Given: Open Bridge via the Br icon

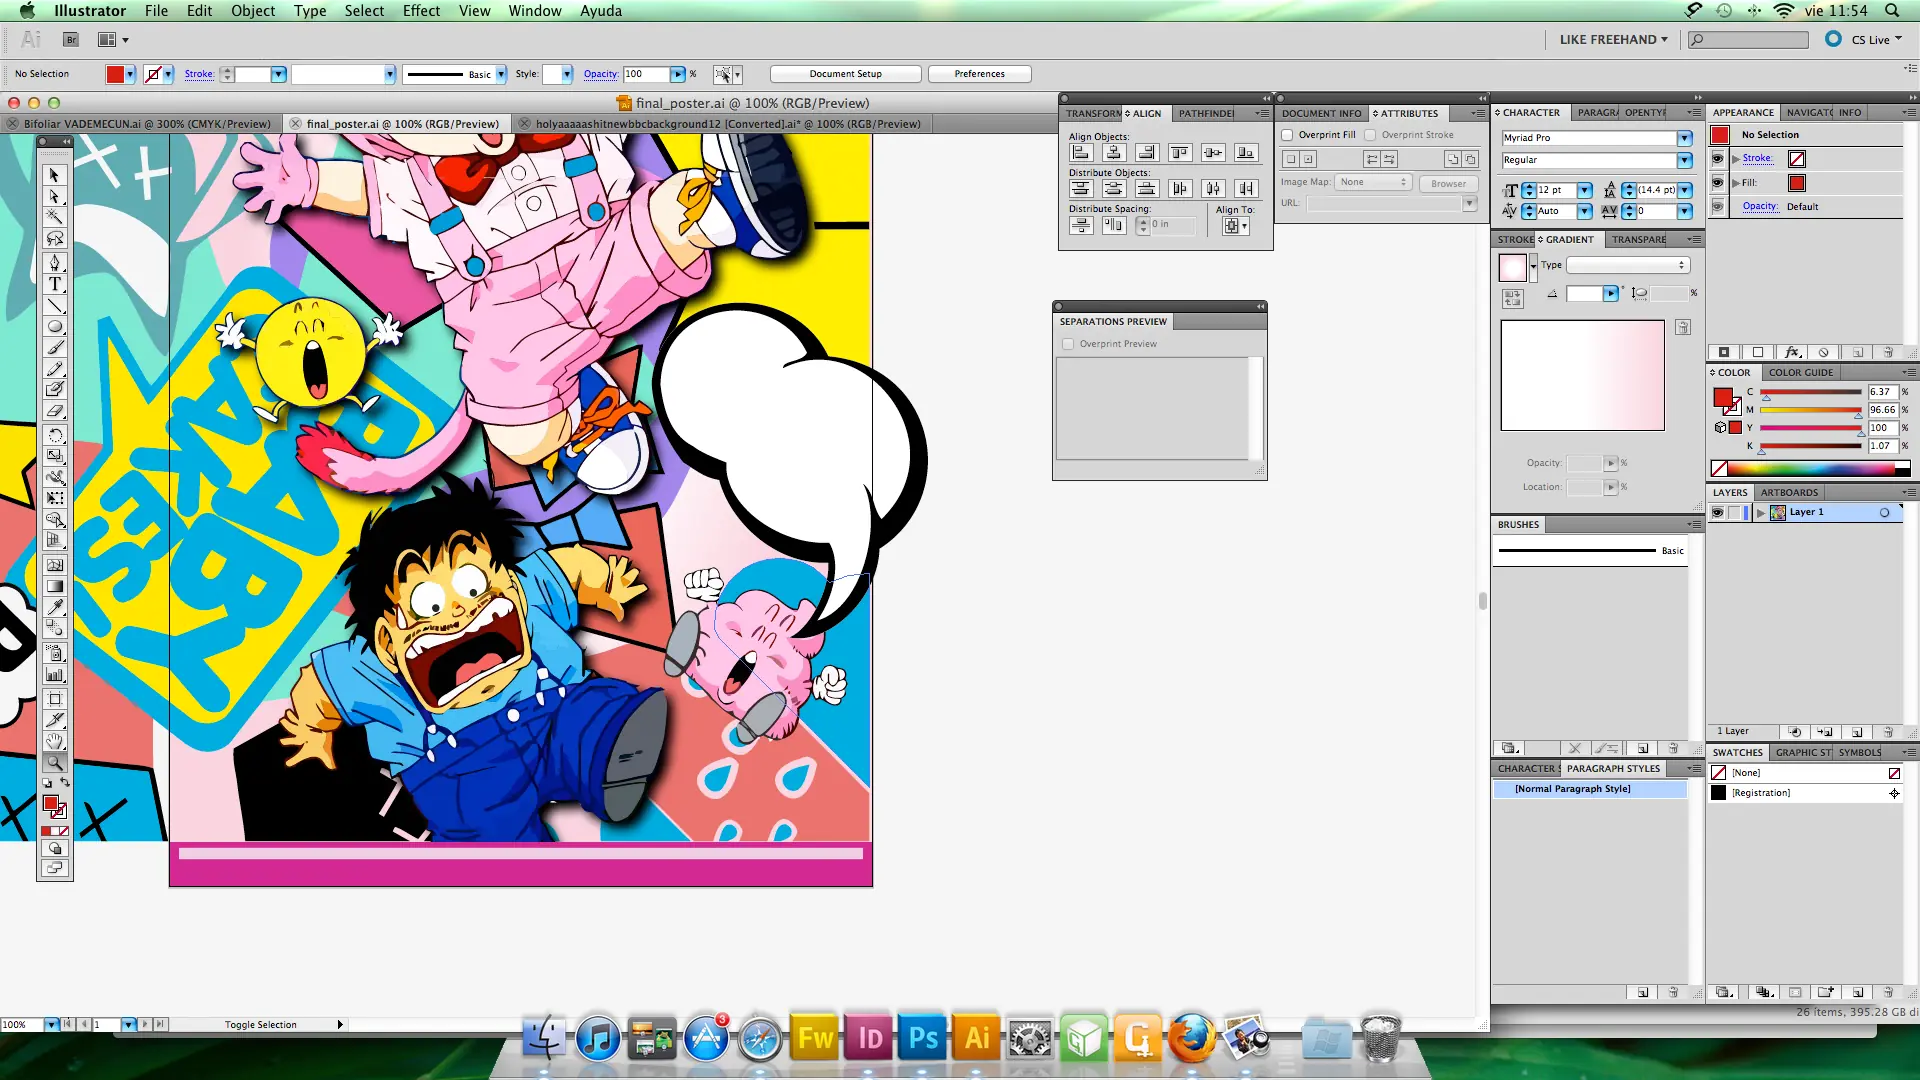Looking at the screenshot, I should point(70,40).
